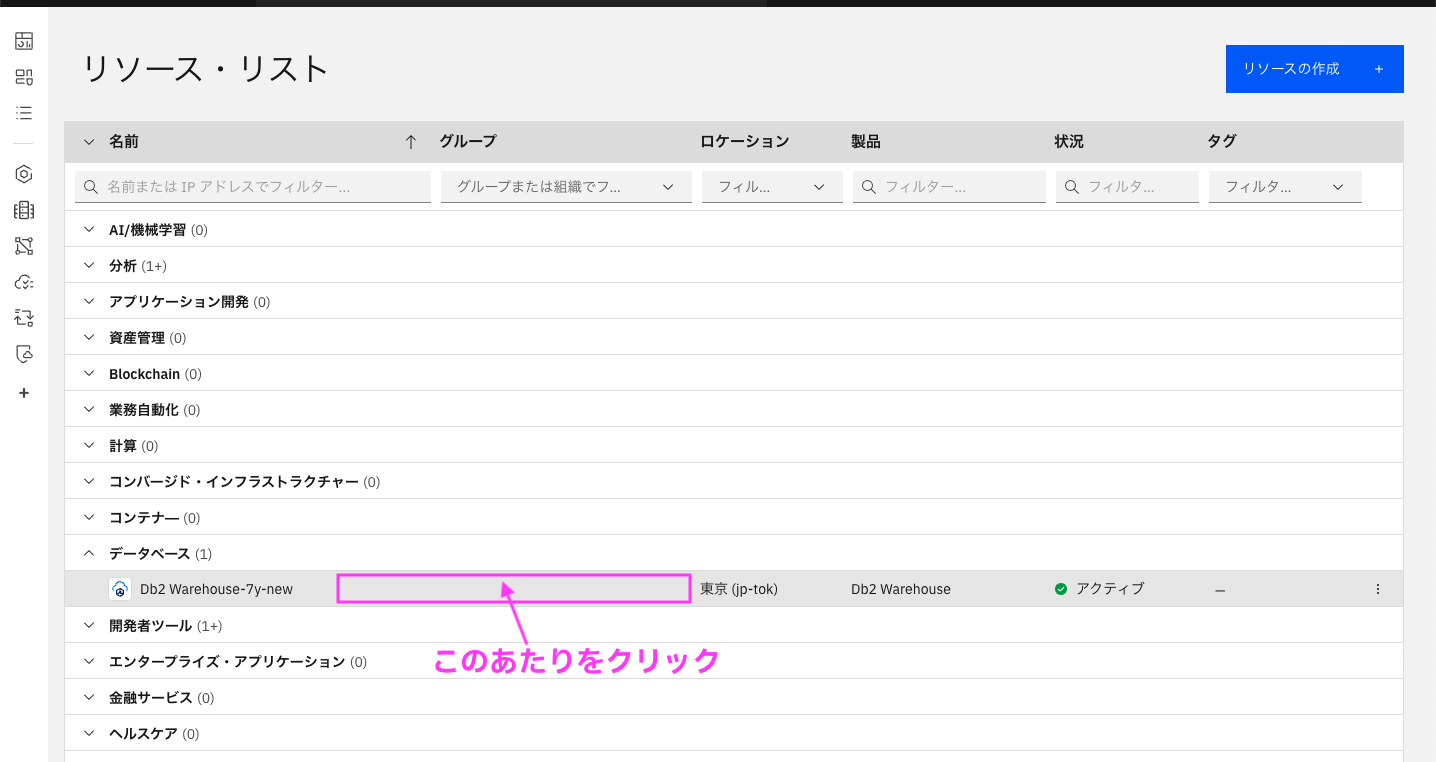Expand the エンタープライズ・アプリケーション category
The height and width of the screenshot is (762, 1436).
click(x=88, y=662)
